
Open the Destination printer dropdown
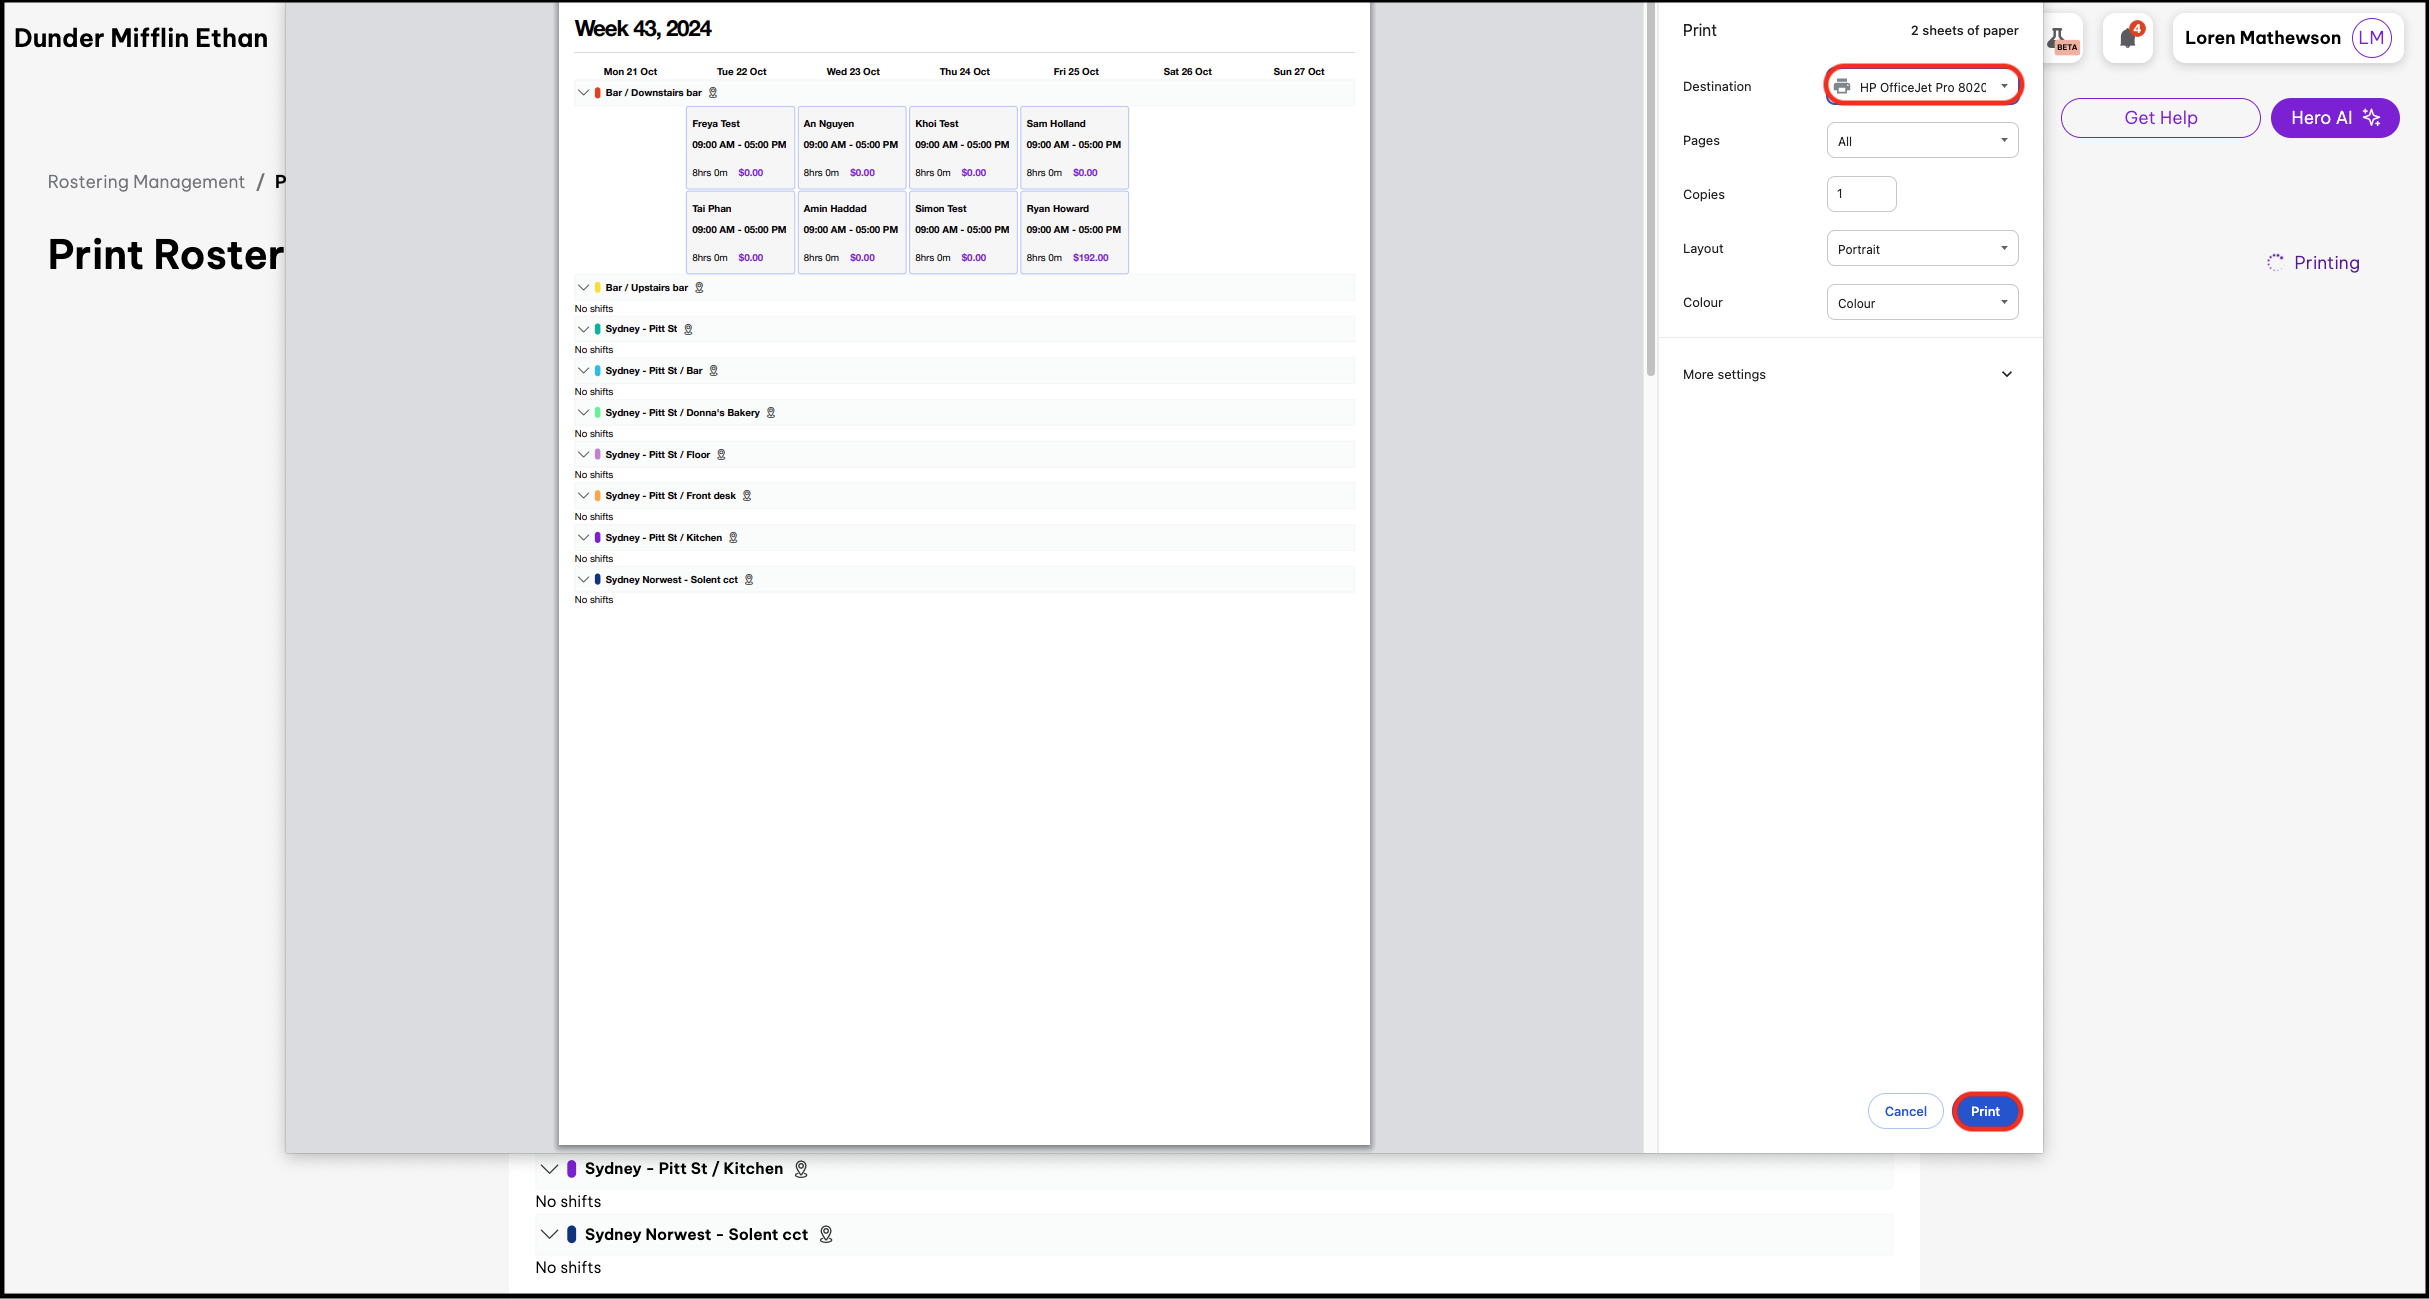pyautogui.click(x=1922, y=87)
